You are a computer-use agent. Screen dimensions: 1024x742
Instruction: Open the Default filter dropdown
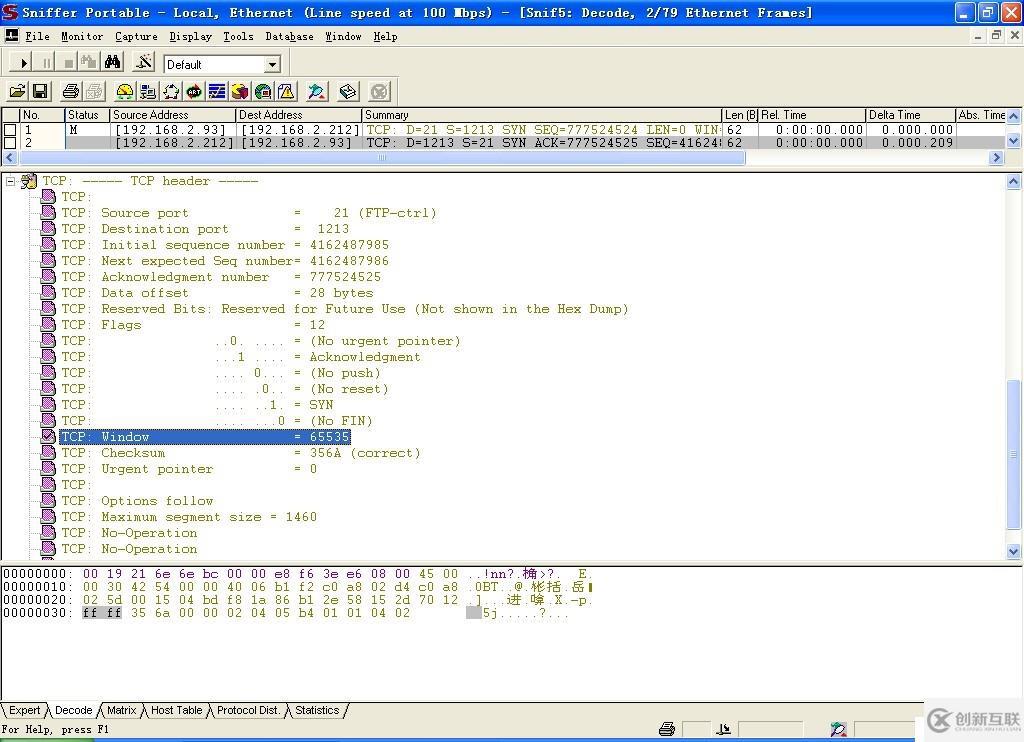[x=273, y=64]
